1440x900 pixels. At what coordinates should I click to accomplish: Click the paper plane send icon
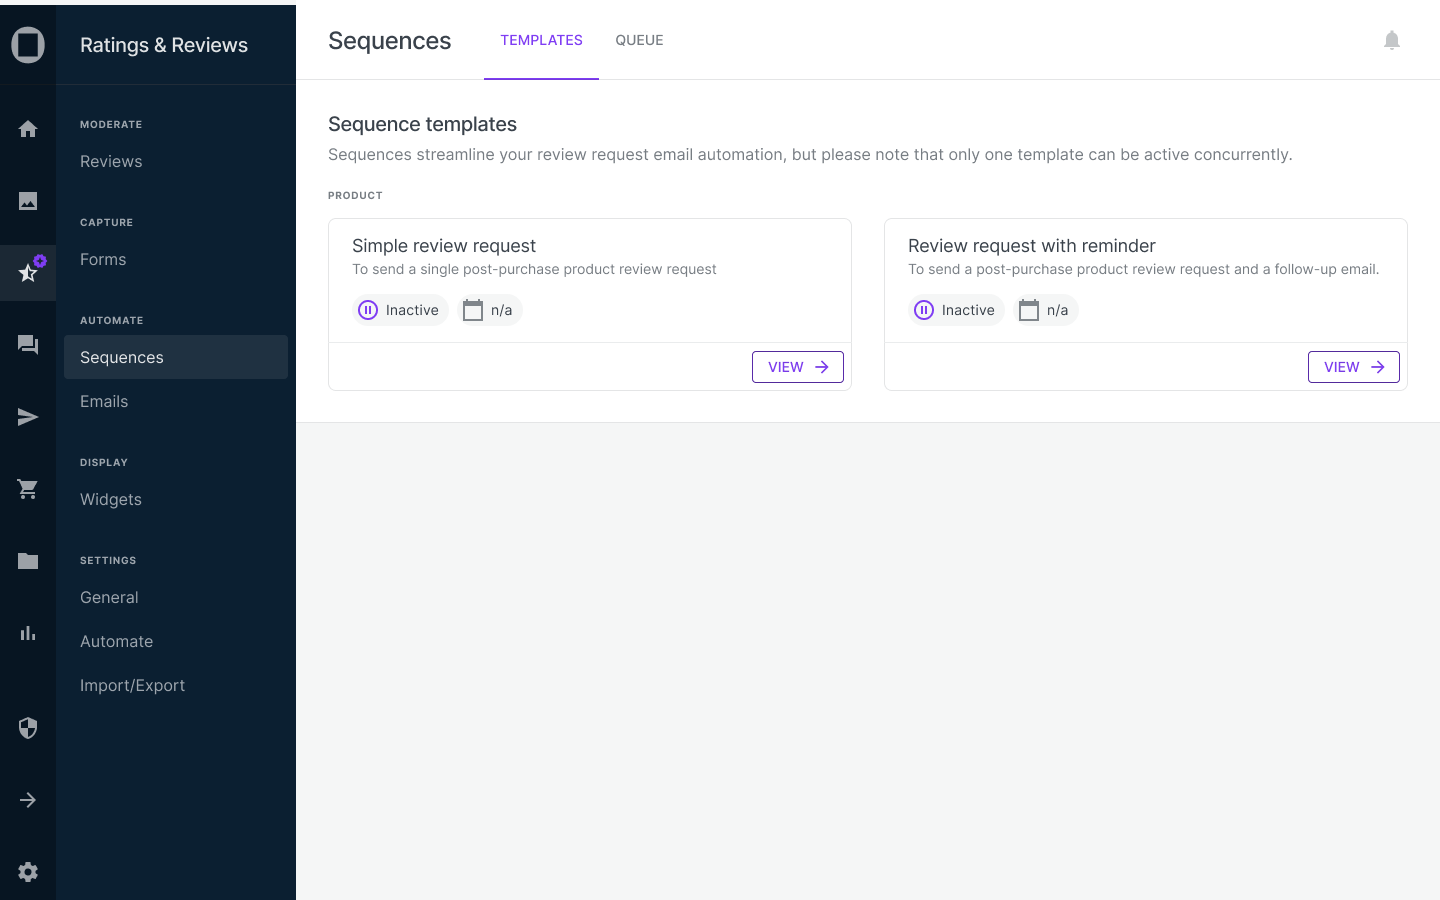[28, 417]
